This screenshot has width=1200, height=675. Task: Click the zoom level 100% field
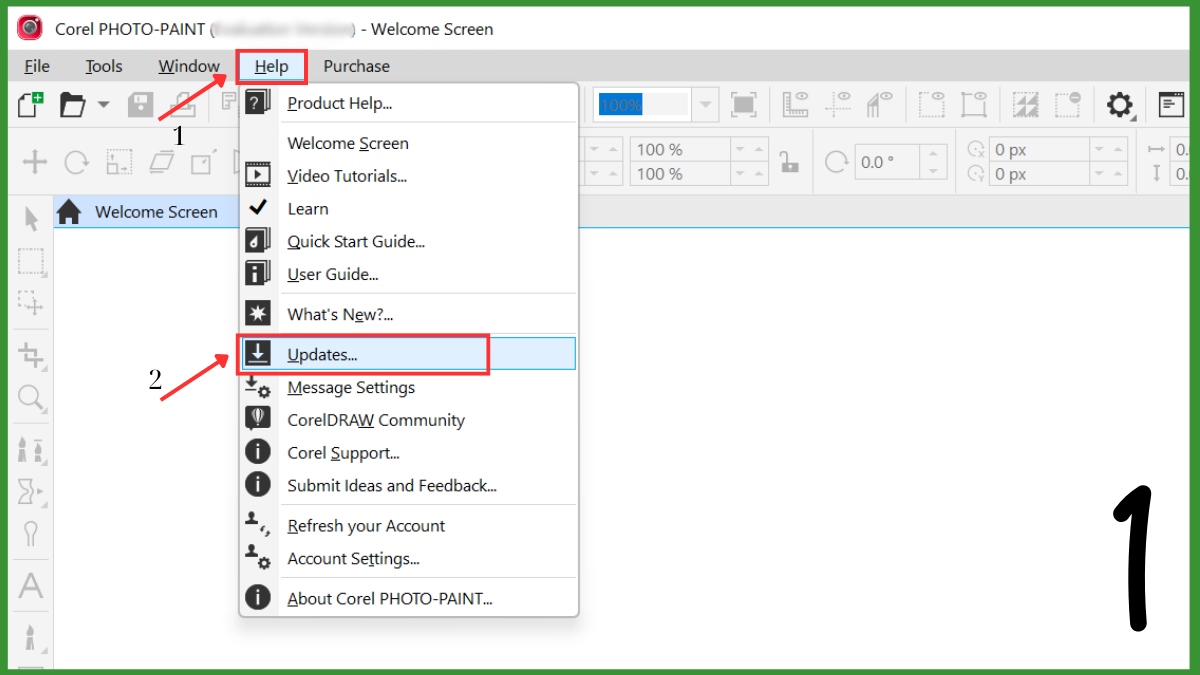[641, 104]
